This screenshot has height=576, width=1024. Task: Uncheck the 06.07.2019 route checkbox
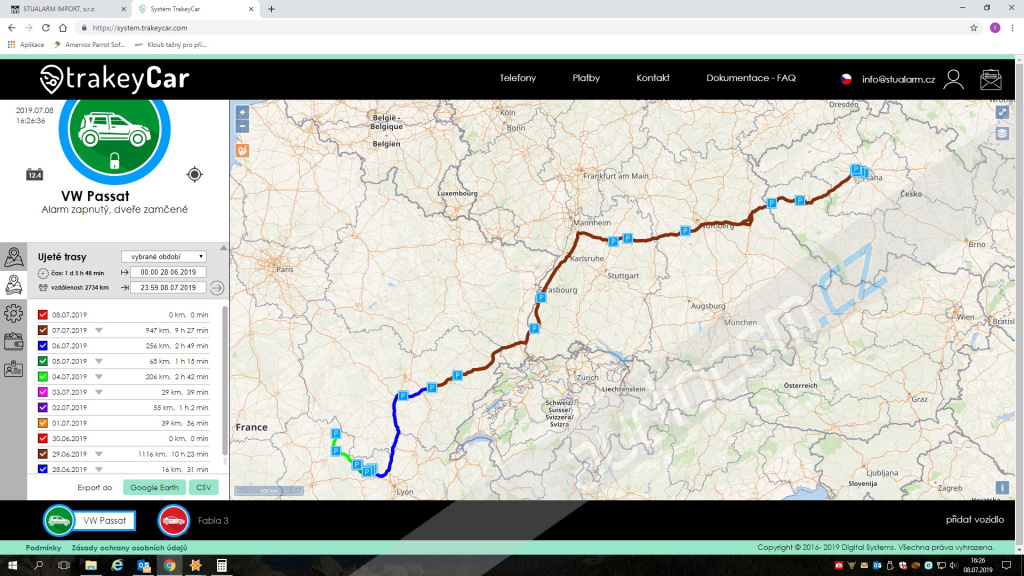coord(43,345)
